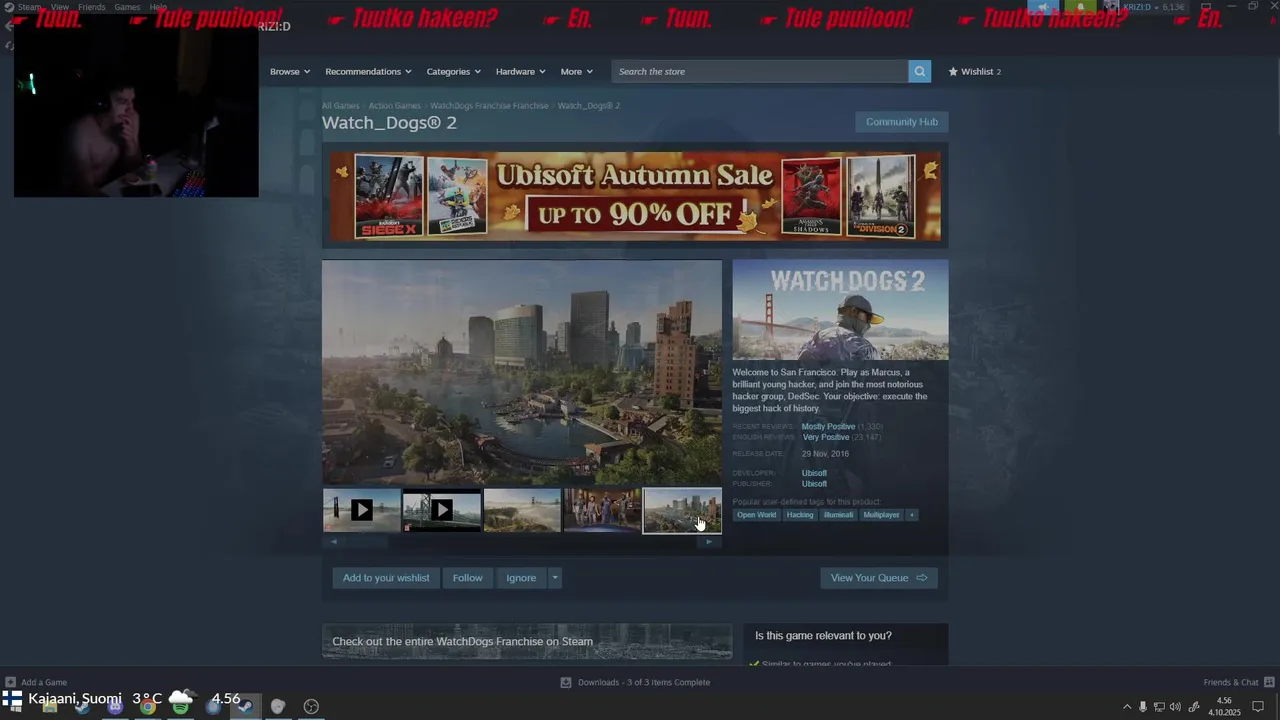This screenshot has height=720, width=1280.
Task: Click the Ubisoft Autumn Sale banner
Action: pos(635,196)
